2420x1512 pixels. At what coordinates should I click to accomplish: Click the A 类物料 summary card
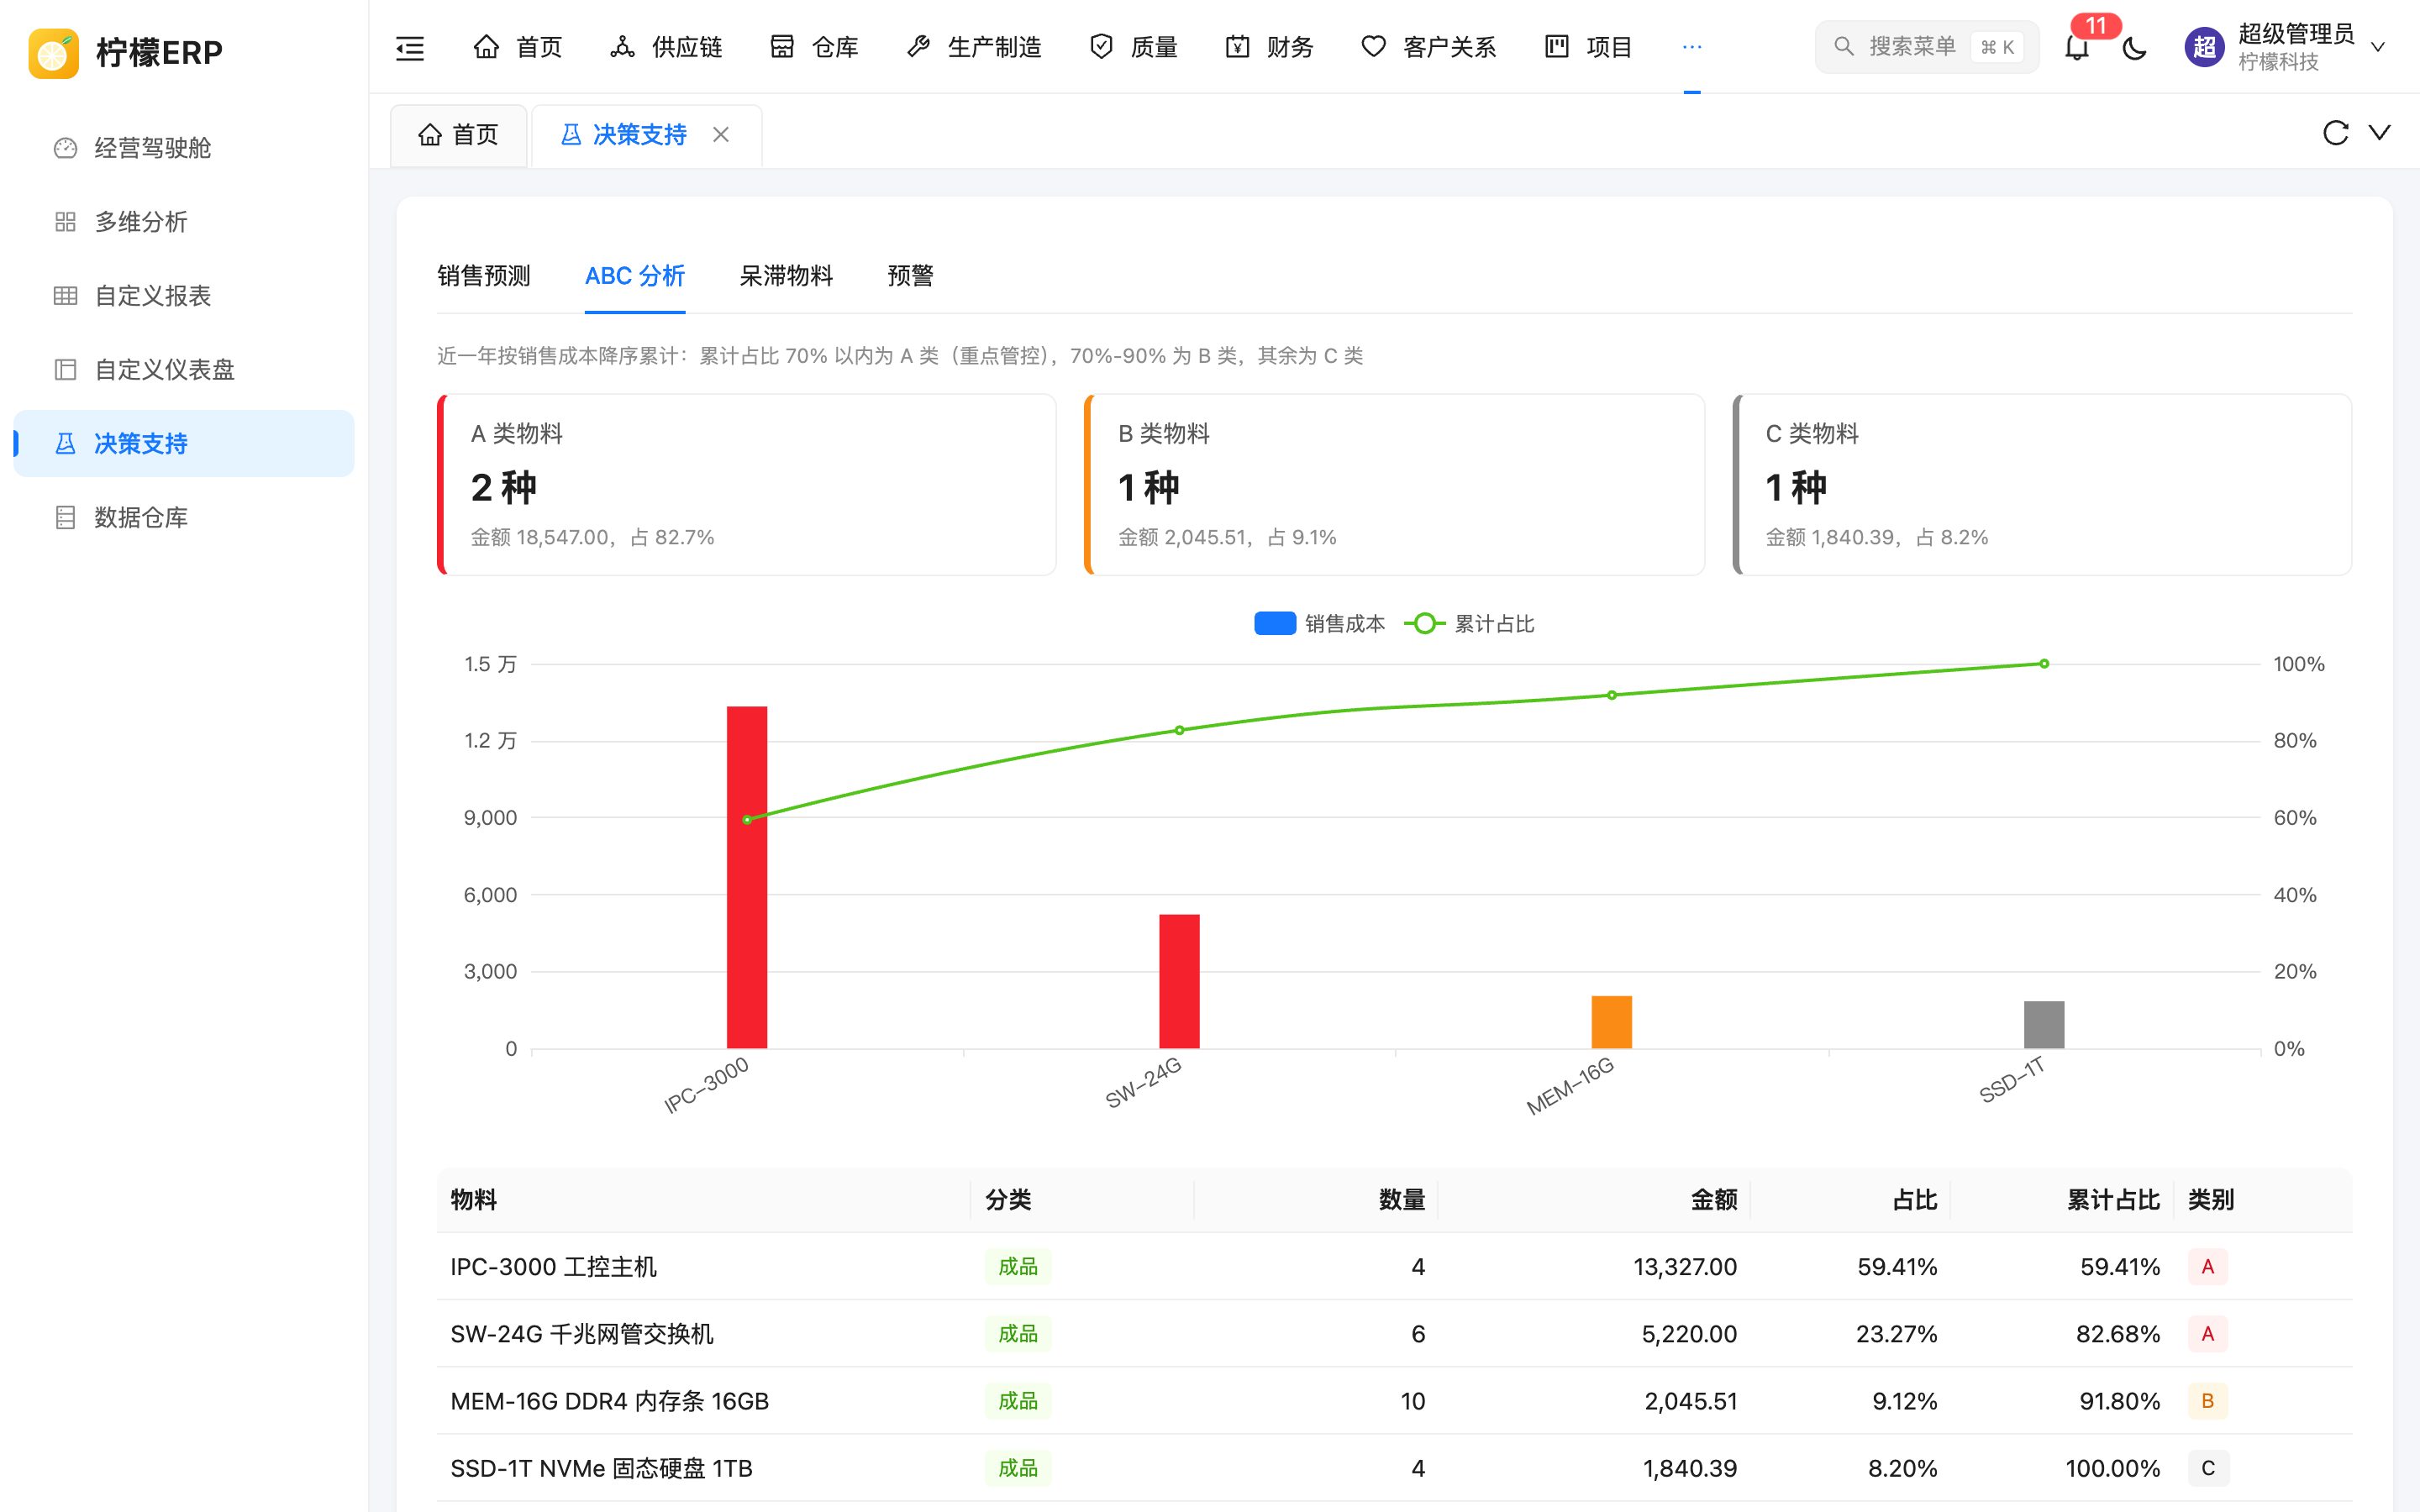click(x=747, y=484)
